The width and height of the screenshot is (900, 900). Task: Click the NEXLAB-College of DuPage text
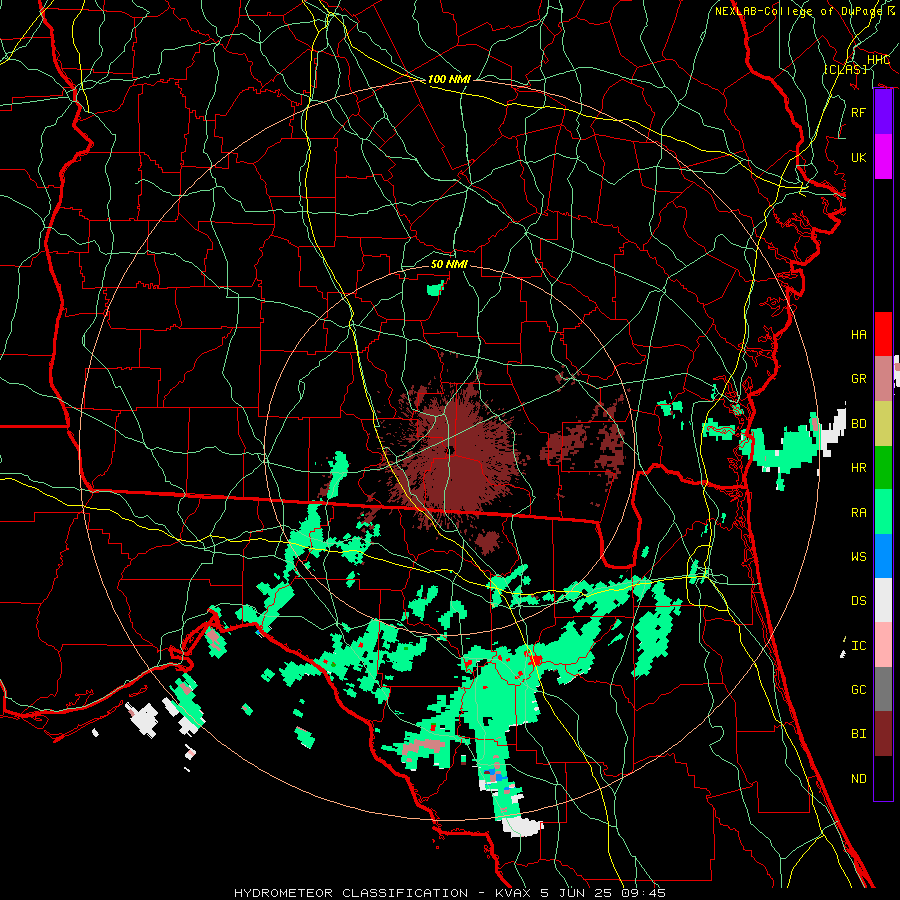tap(798, 11)
